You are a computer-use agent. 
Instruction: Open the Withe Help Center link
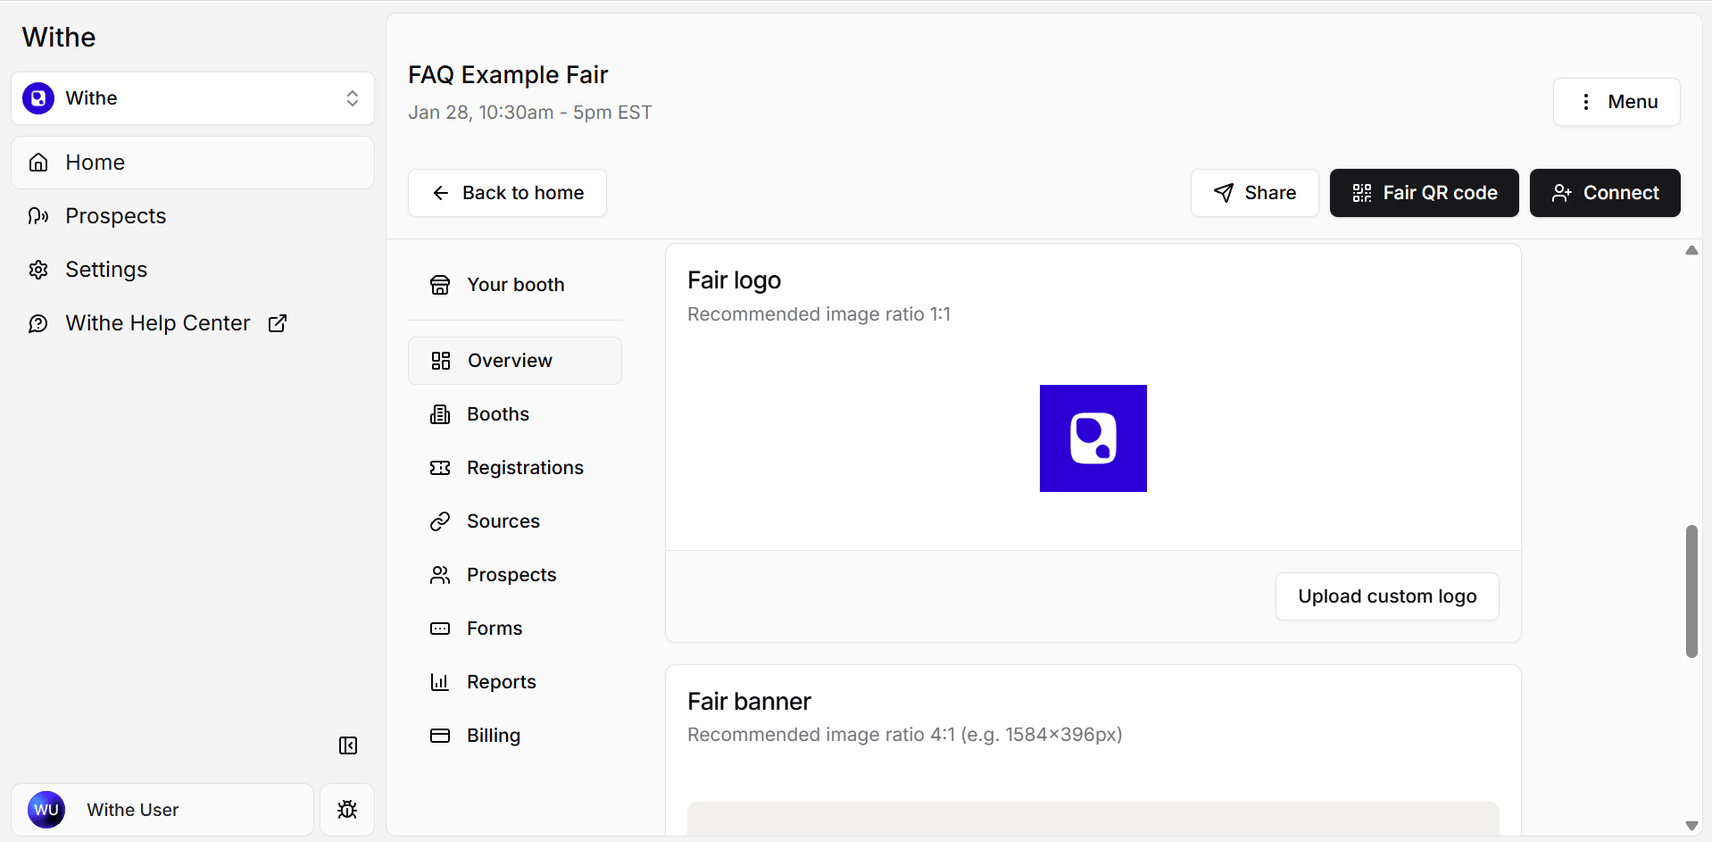click(192, 323)
